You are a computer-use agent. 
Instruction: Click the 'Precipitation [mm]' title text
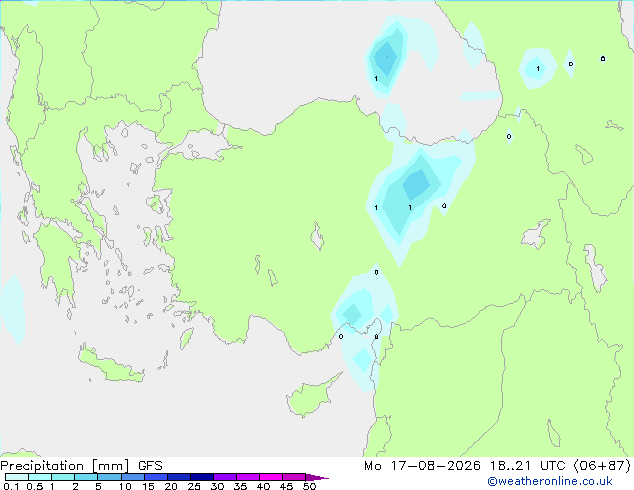point(65,466)
